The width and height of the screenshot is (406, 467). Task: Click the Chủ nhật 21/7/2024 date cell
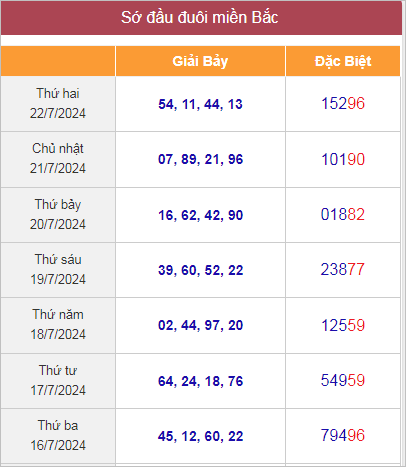click(x=58, y=159)
